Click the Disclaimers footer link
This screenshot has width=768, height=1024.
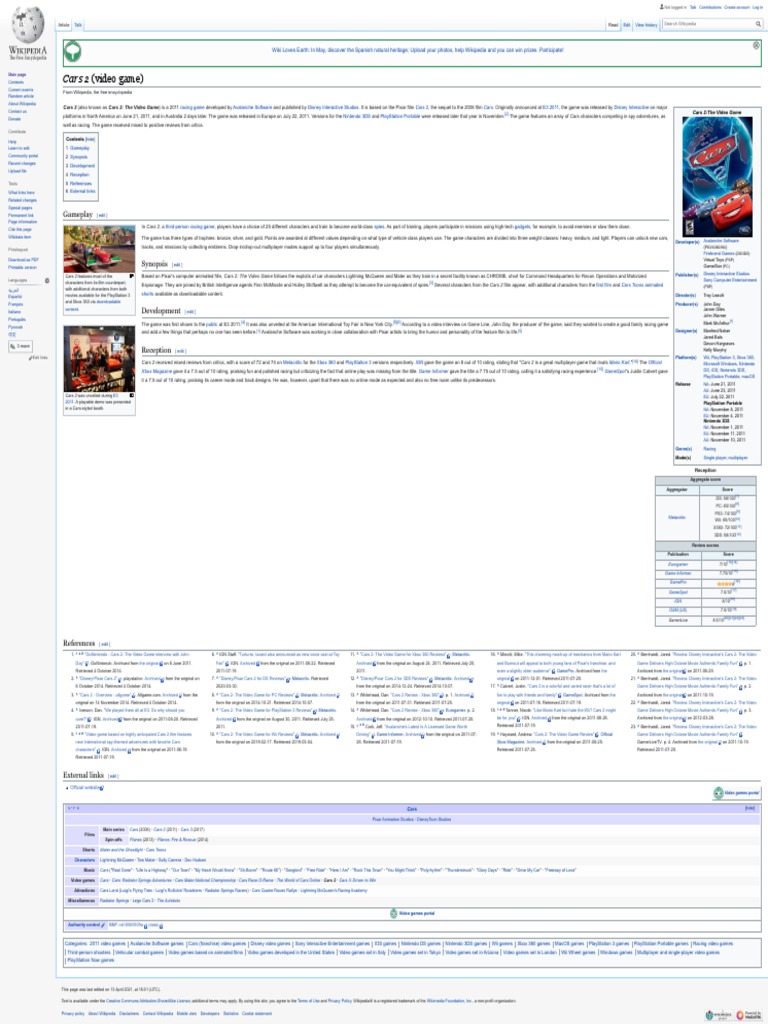tap(129, 1014)
